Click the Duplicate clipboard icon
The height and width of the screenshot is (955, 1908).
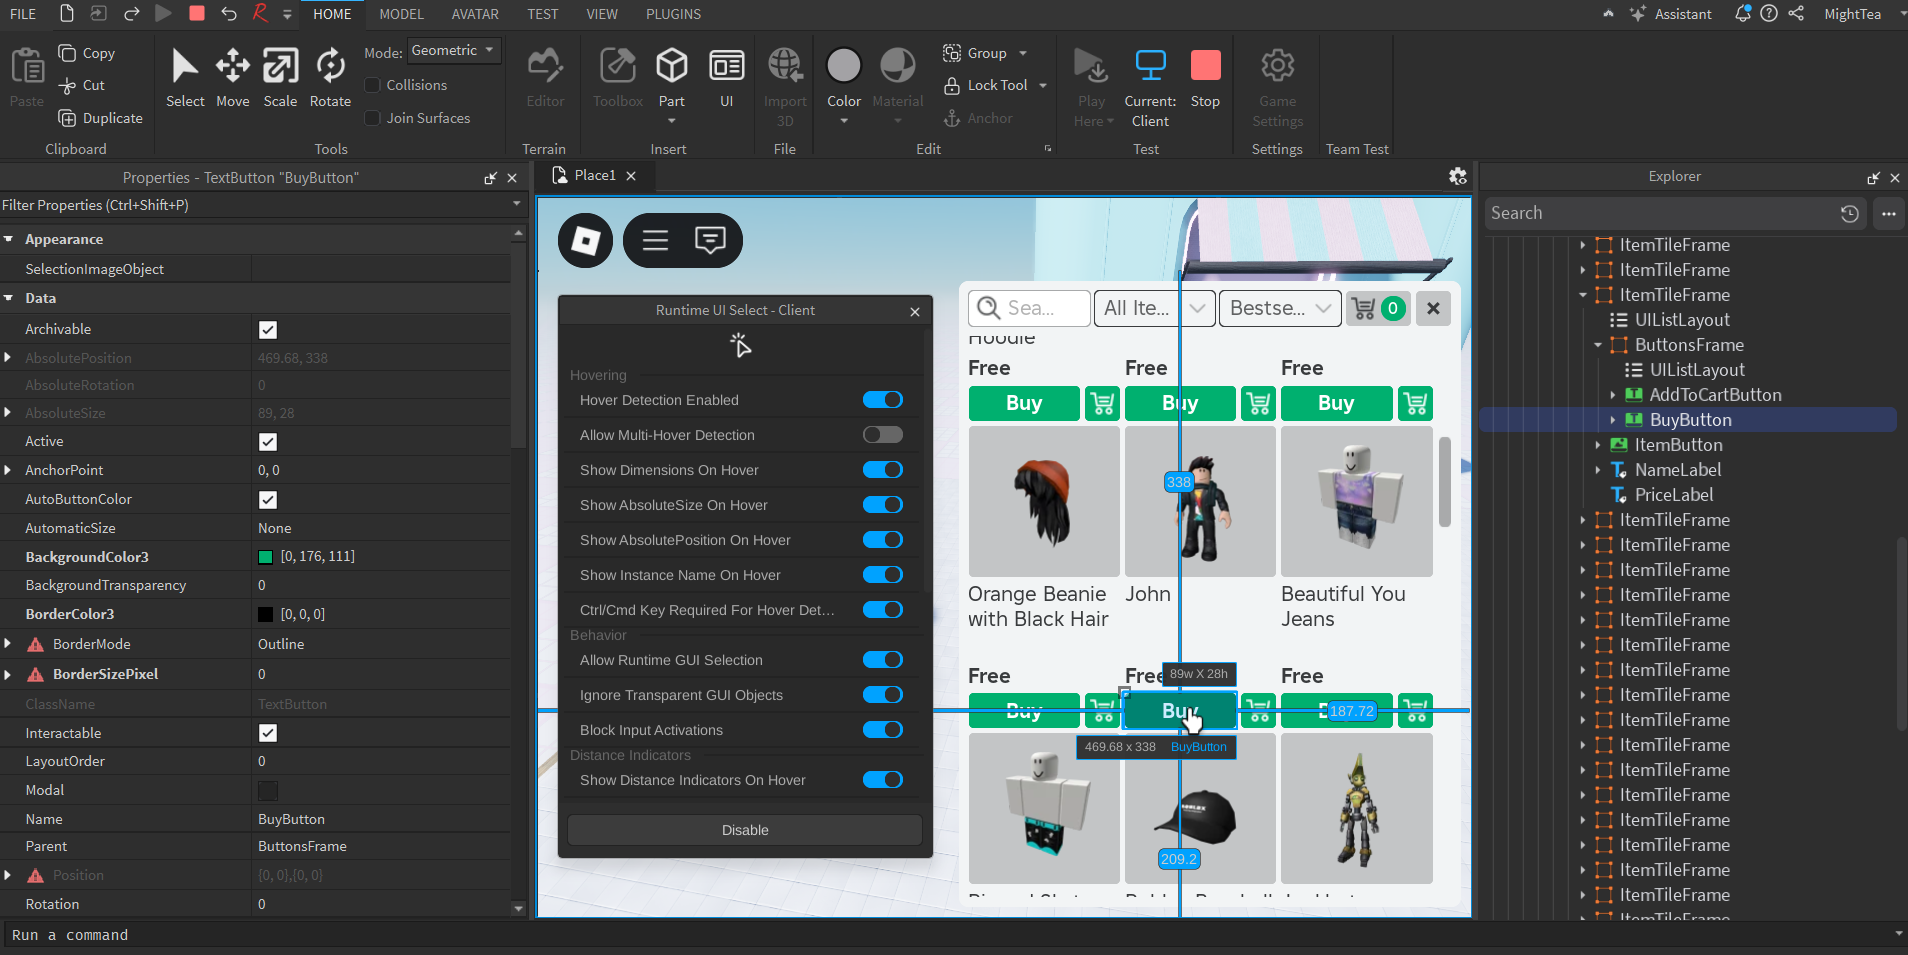(x=68, y=118)
